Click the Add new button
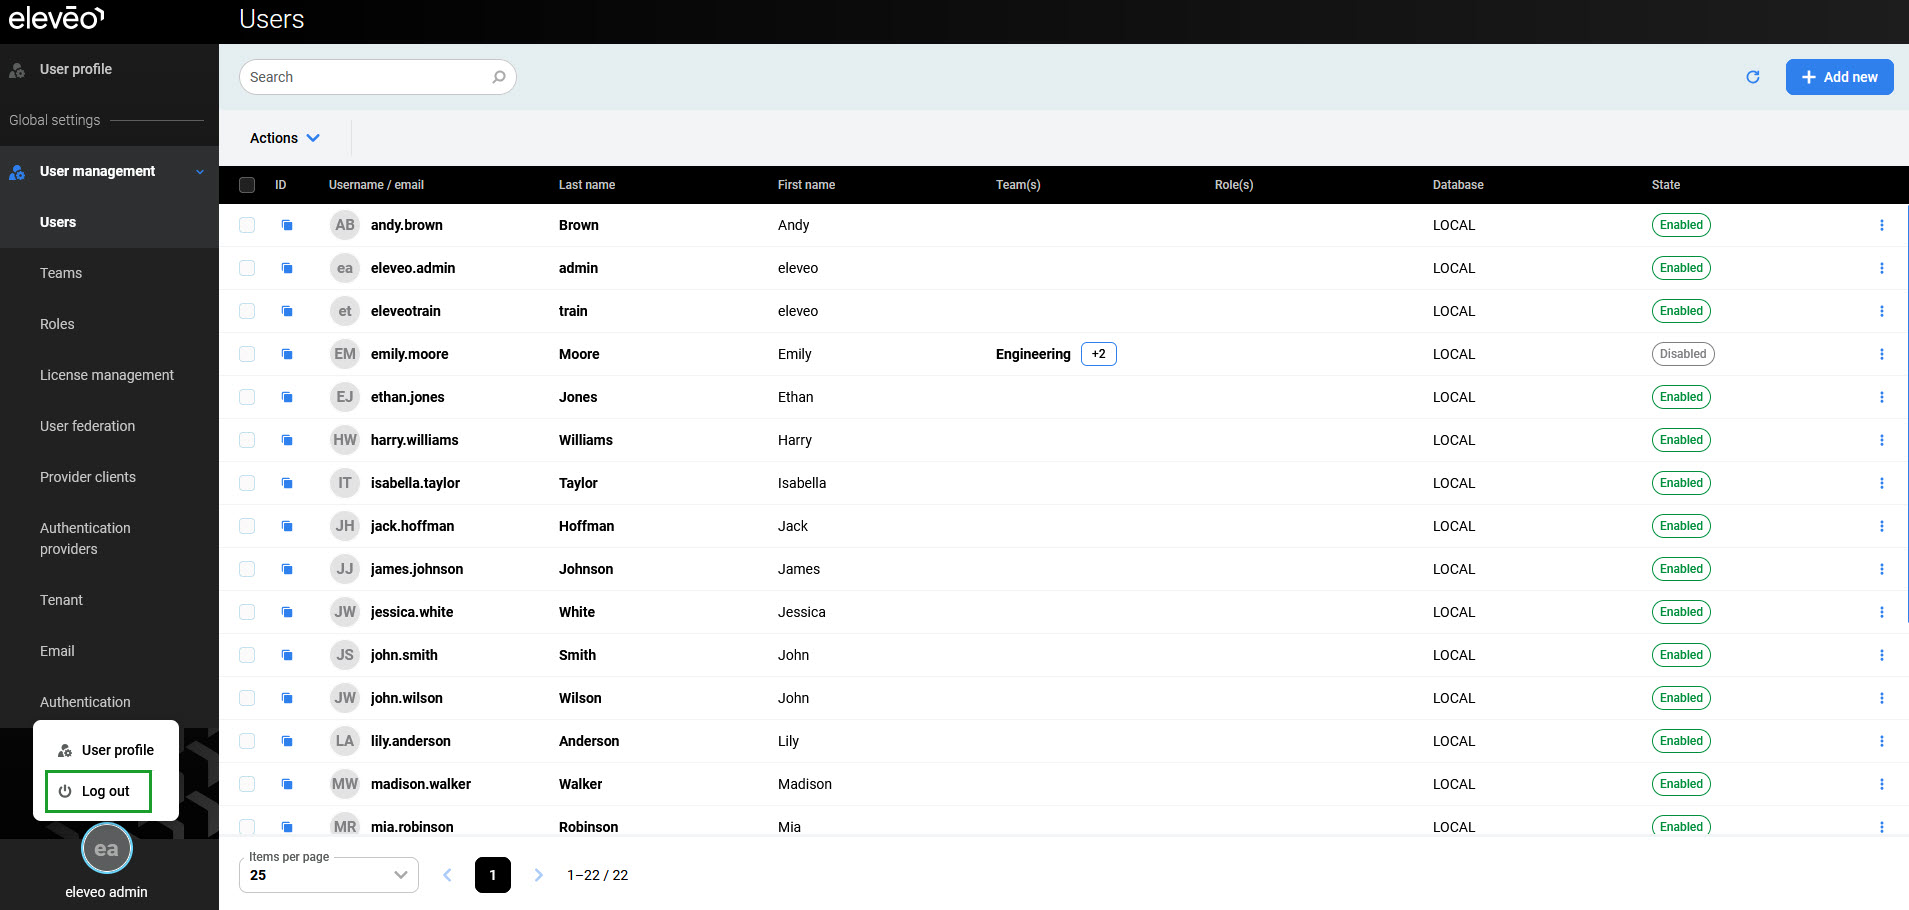The width and height of the screenshot is (1909, 910). click(1839, 77)
